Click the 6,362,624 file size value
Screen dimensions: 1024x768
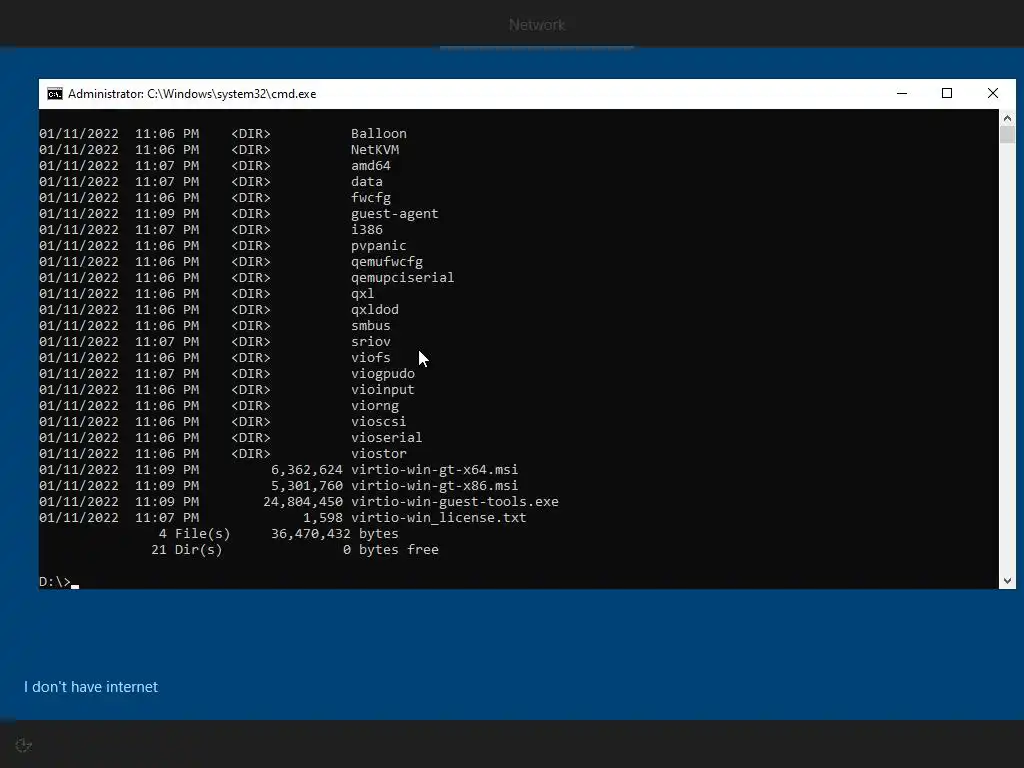pyautogui.click(x=307, y=470)
